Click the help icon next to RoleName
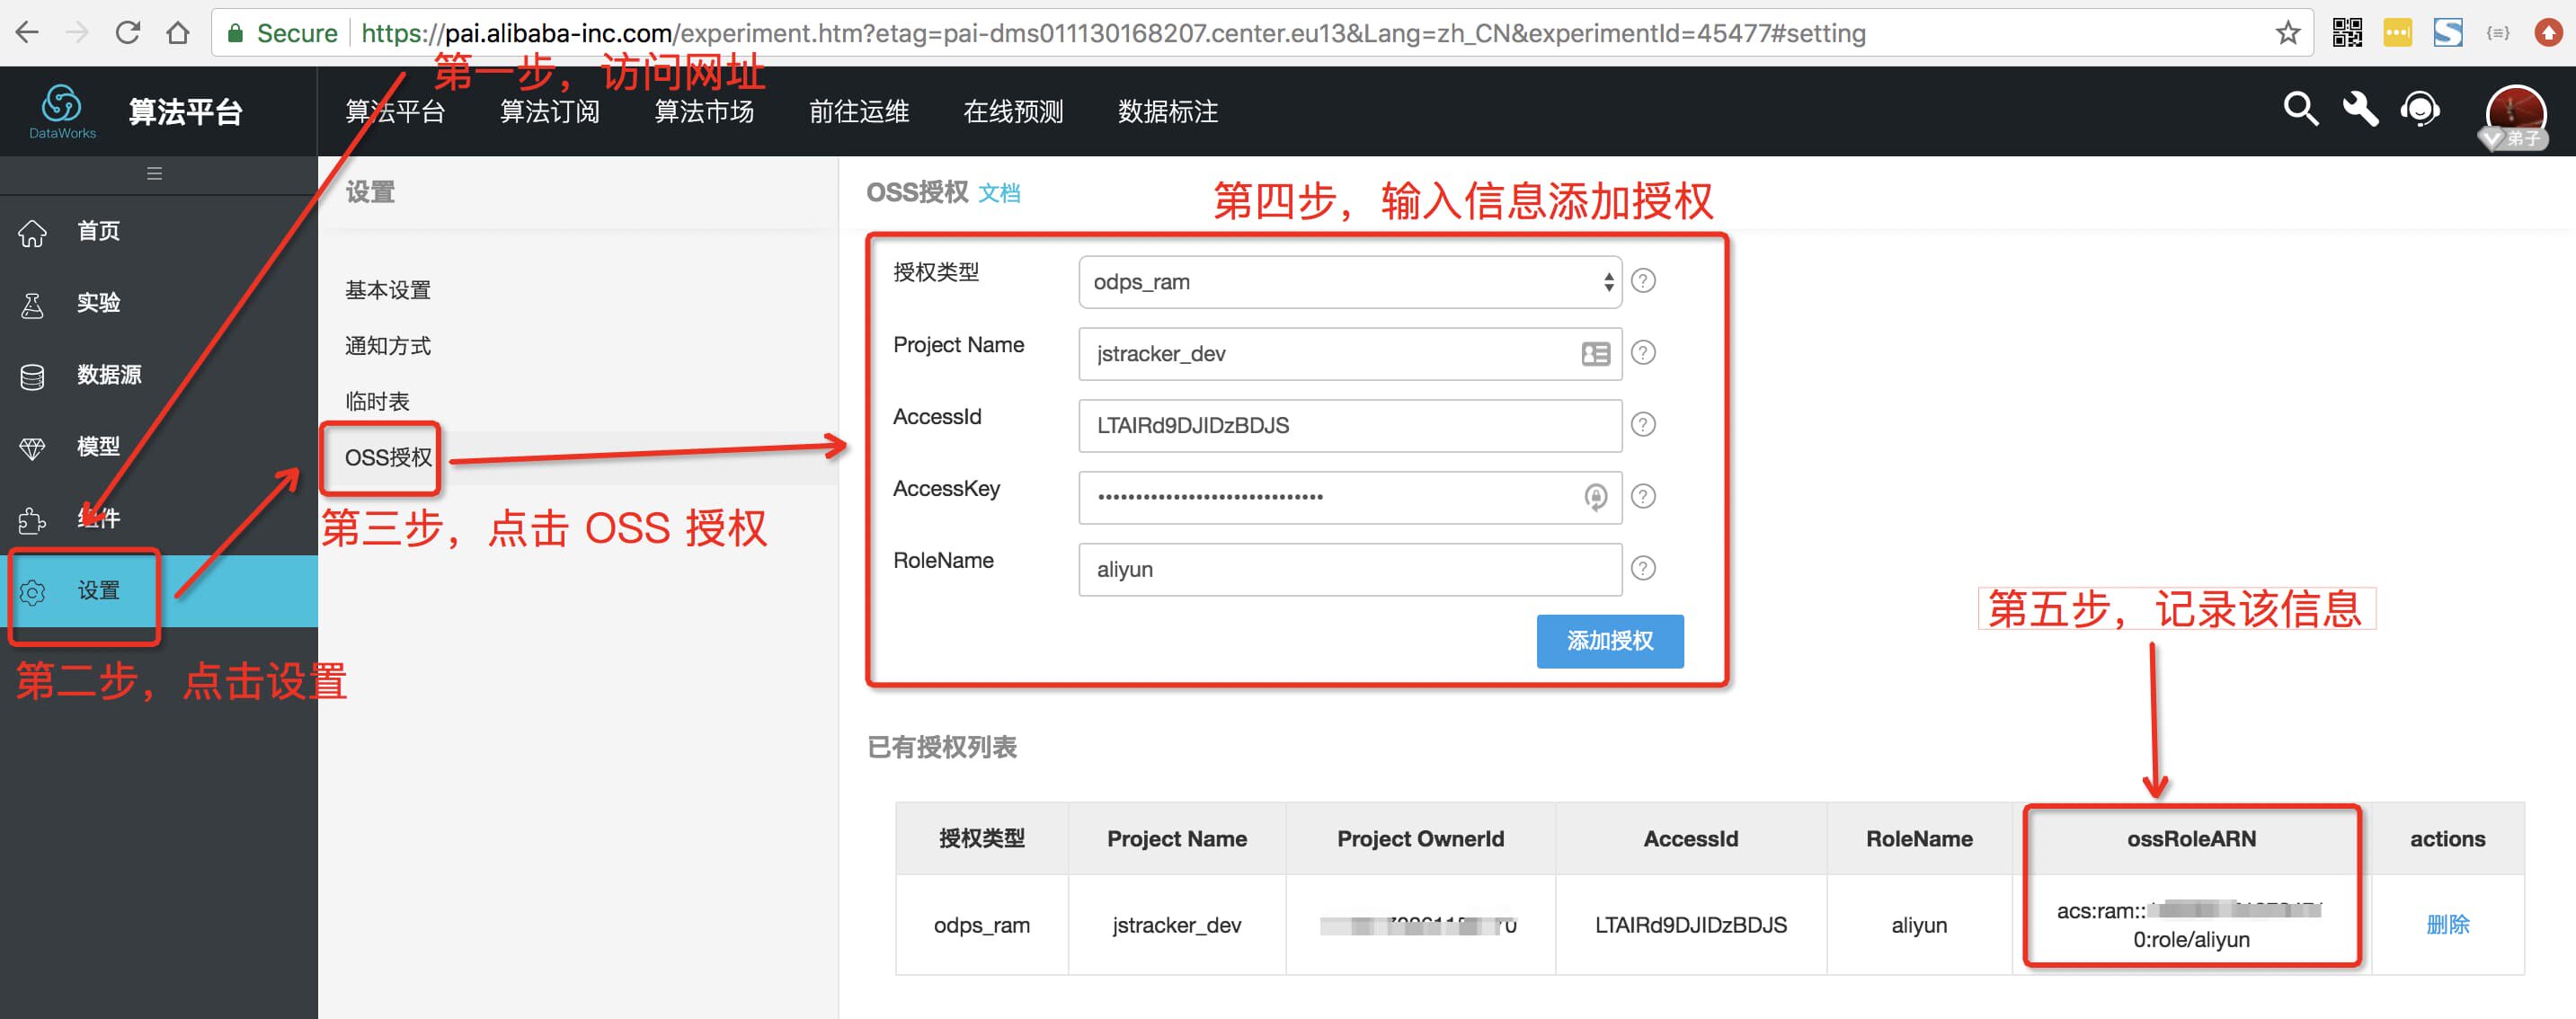This screenshot has width=2576, height=1019. 1643,569
